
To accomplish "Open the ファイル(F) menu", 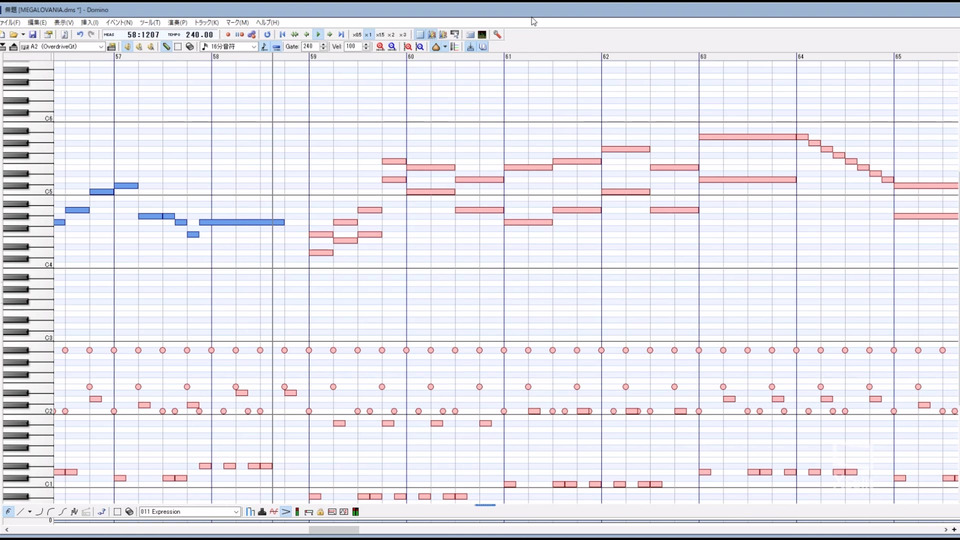I will tap(10, 23).
